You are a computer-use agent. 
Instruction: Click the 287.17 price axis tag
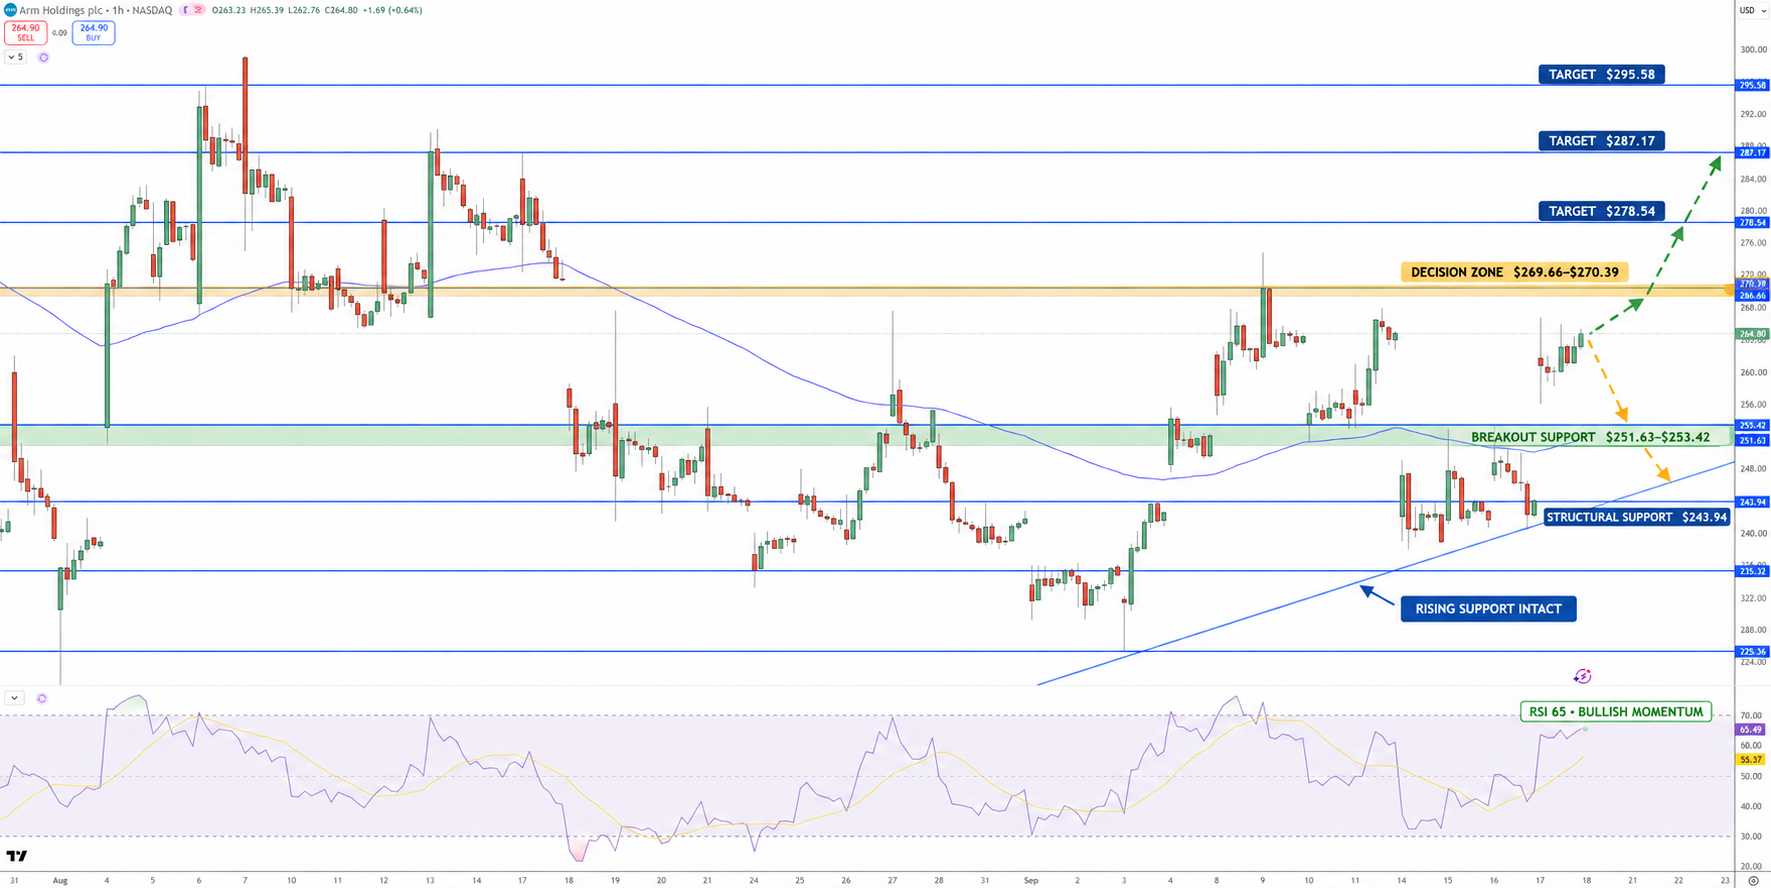click(1752, 152)
